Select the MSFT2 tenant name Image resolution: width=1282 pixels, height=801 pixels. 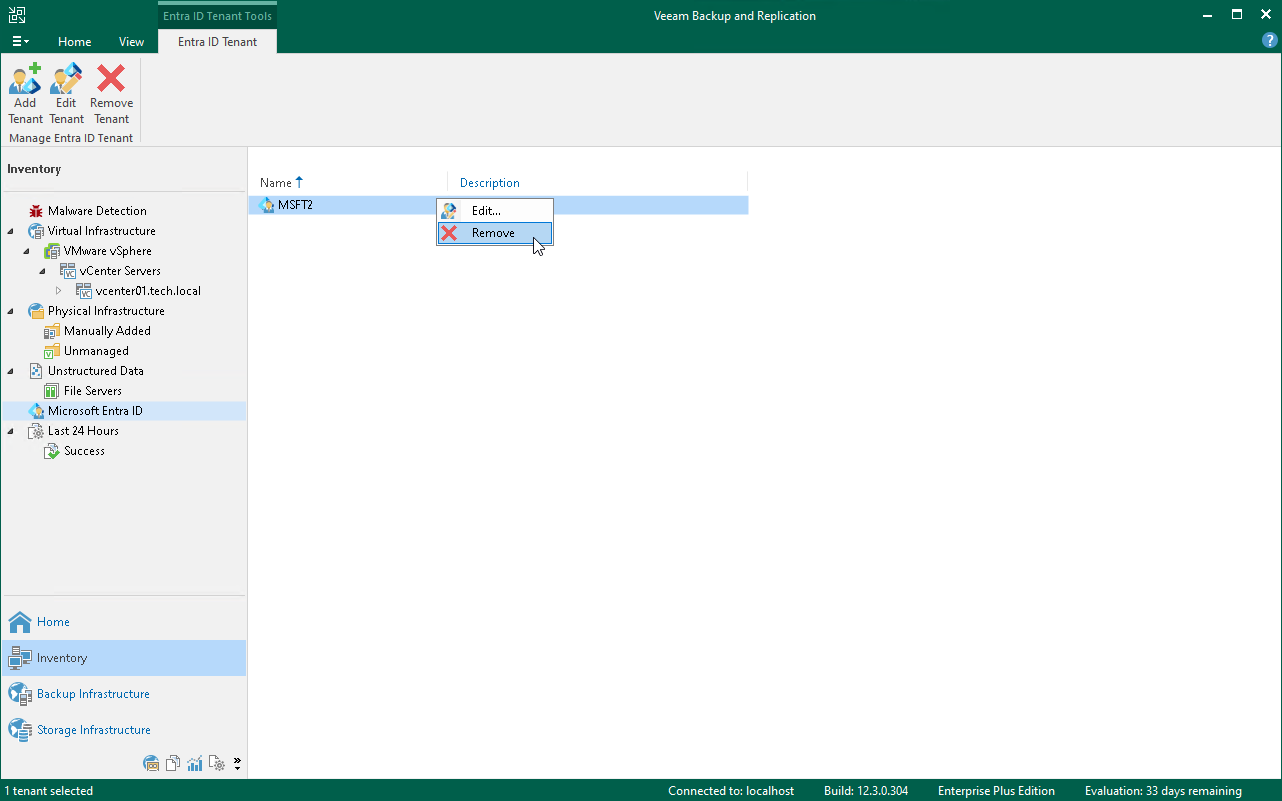[296, 205]
